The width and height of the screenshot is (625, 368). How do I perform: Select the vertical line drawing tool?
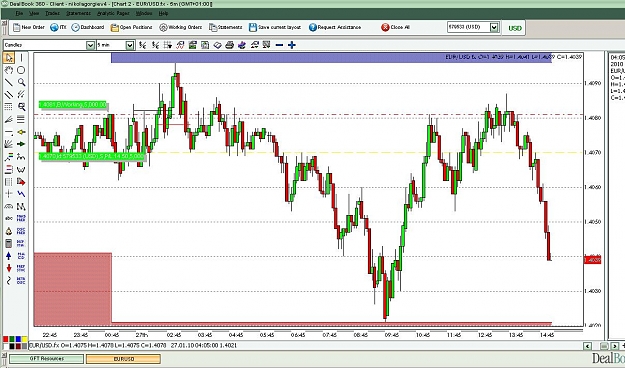21,58
